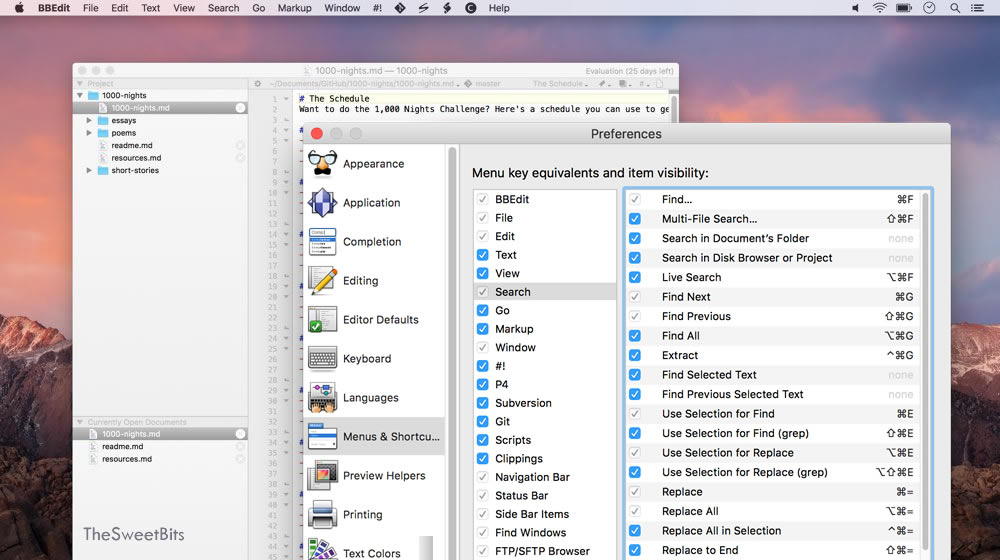Open the clock icon in menu bar
Screen dimensions: 1000x560
929,8
